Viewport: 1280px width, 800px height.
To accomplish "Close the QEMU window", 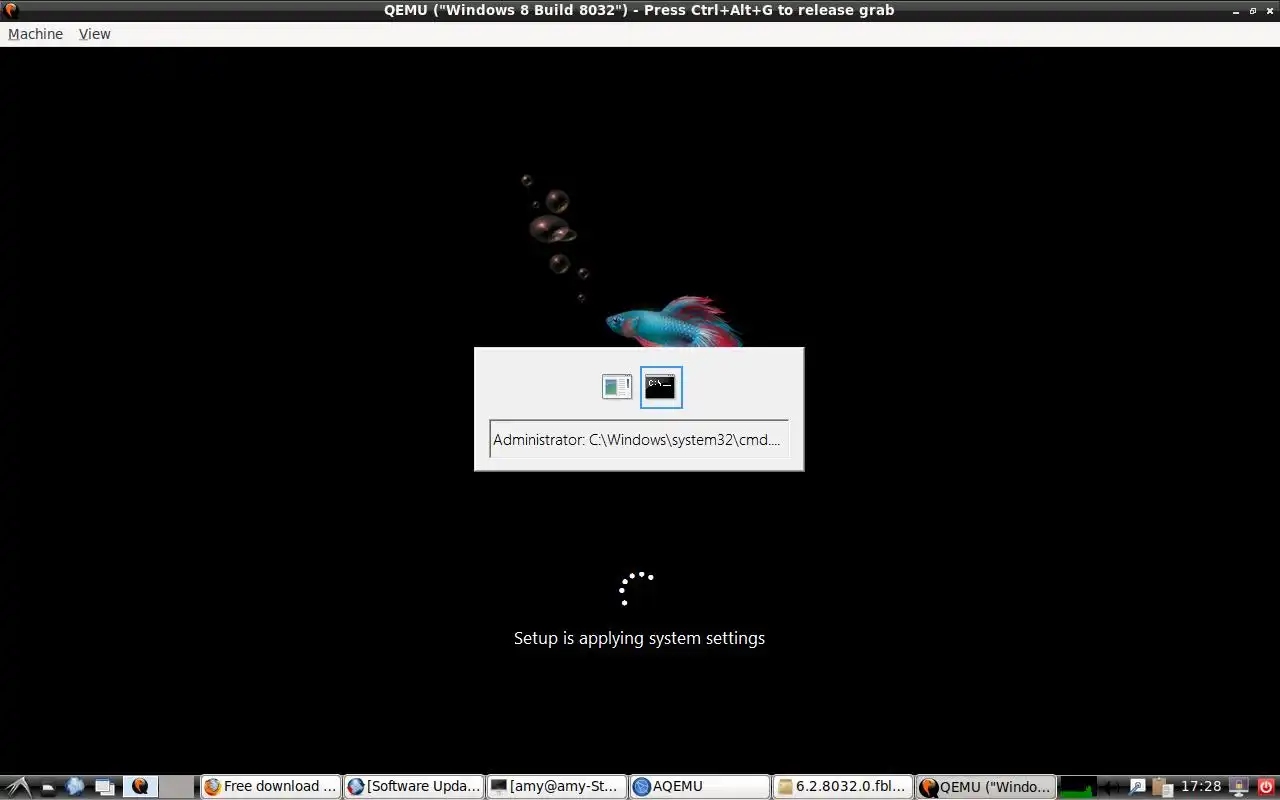I will (x=1270, y=10).
